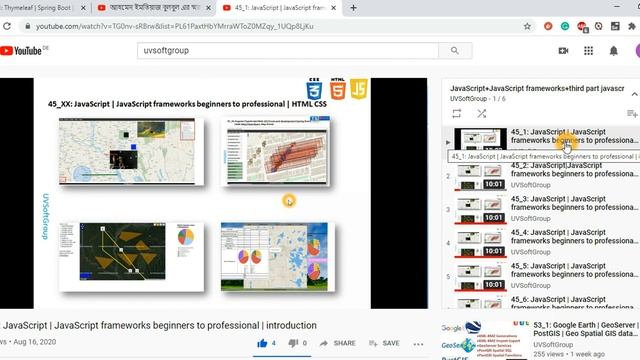
Task: Open the UVSoftGroup playlist channel link
Action: tap(468, 99)
